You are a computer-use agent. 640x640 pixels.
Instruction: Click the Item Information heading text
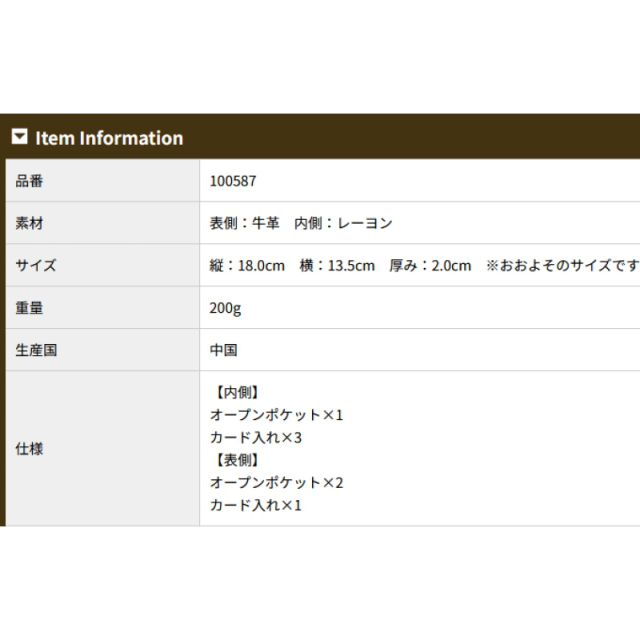coord(109,138)
